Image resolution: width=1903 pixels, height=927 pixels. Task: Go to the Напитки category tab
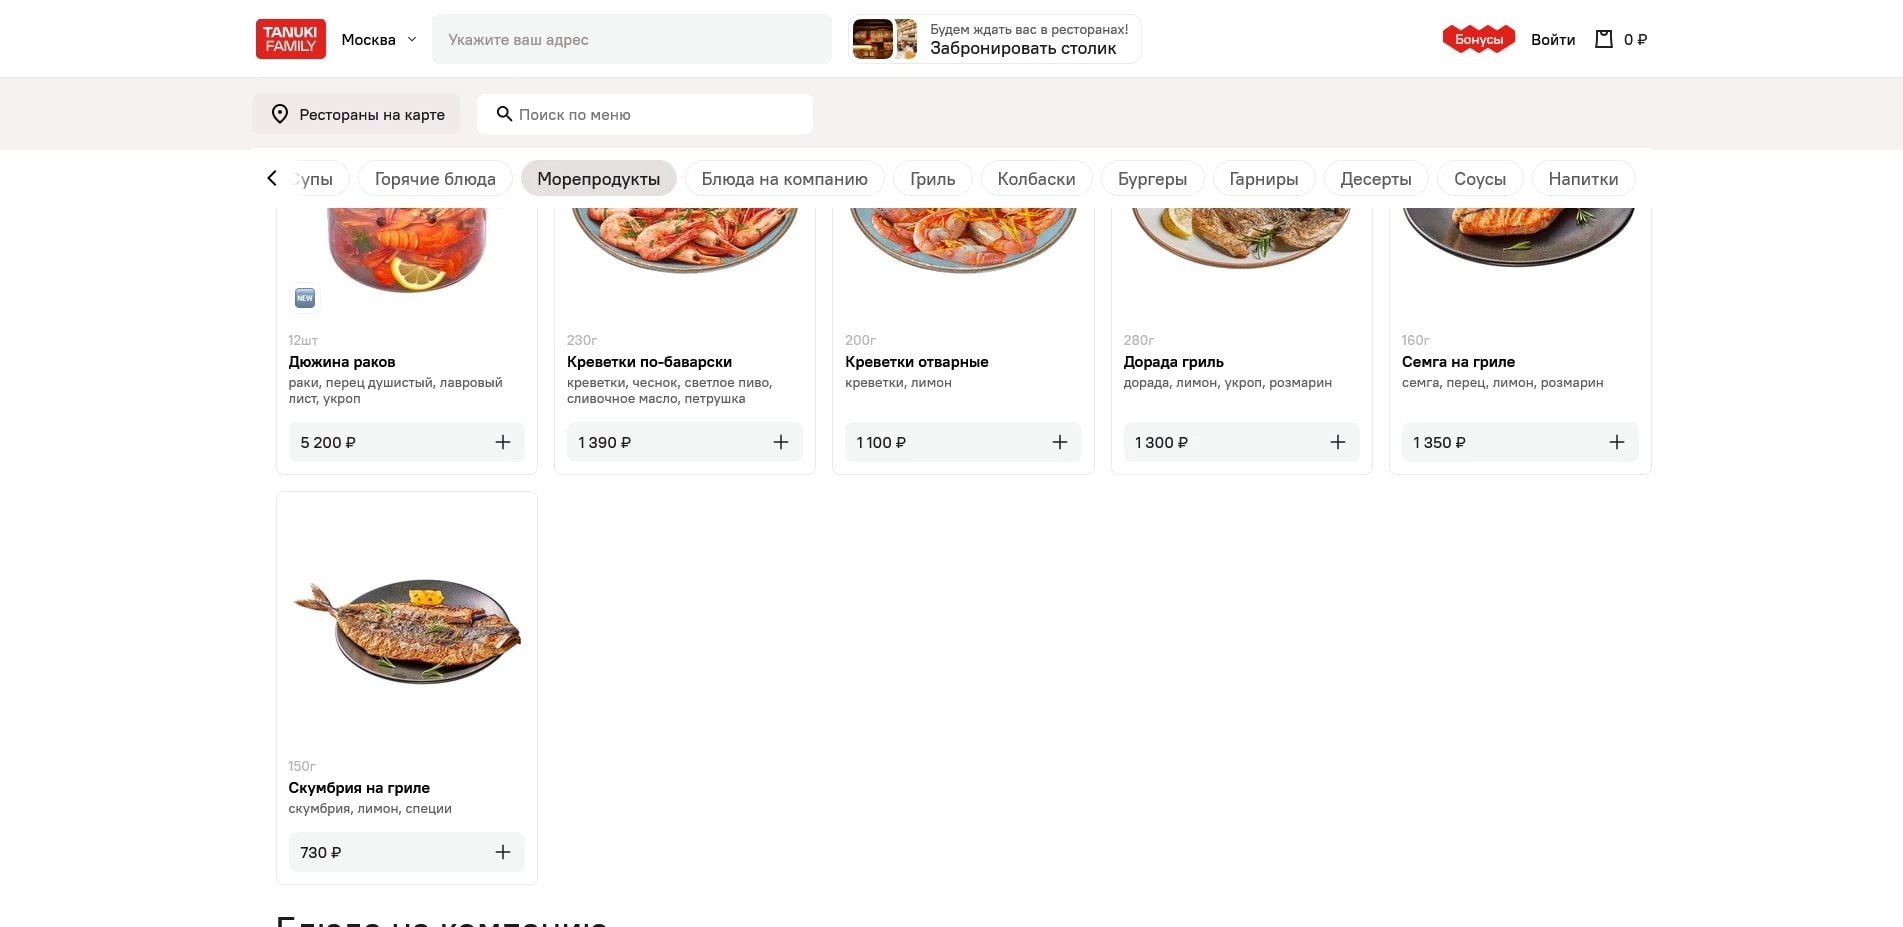point(1582,179)
